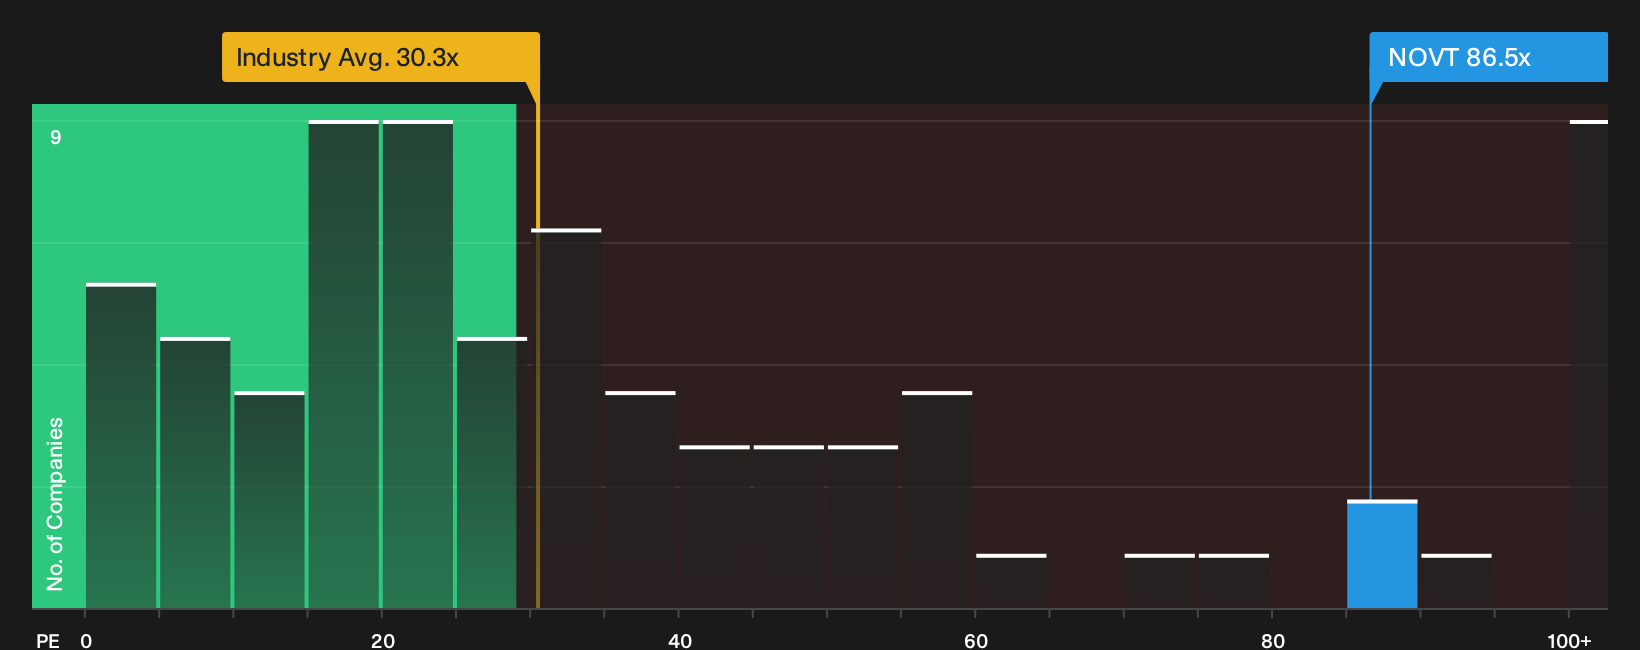Select the blue NOVT histogram bar
Screen dimensions: 1640x650
coord(1382,554)
